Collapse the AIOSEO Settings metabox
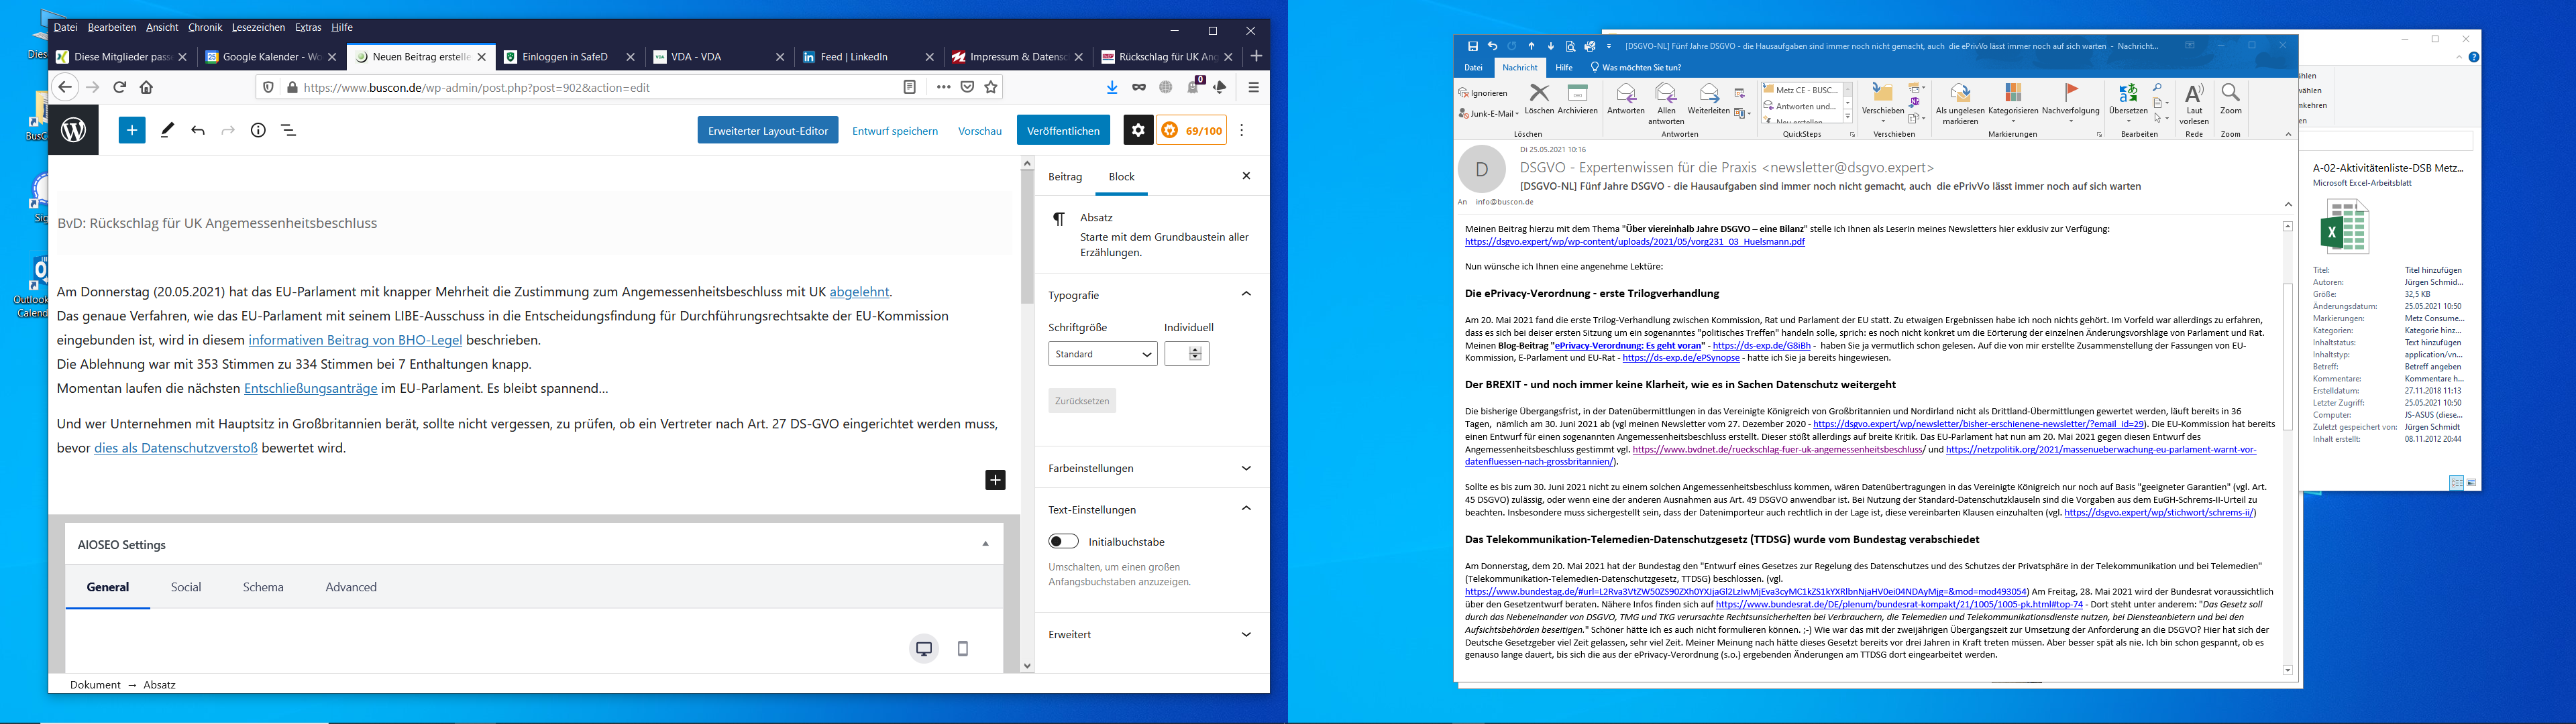 985,544
